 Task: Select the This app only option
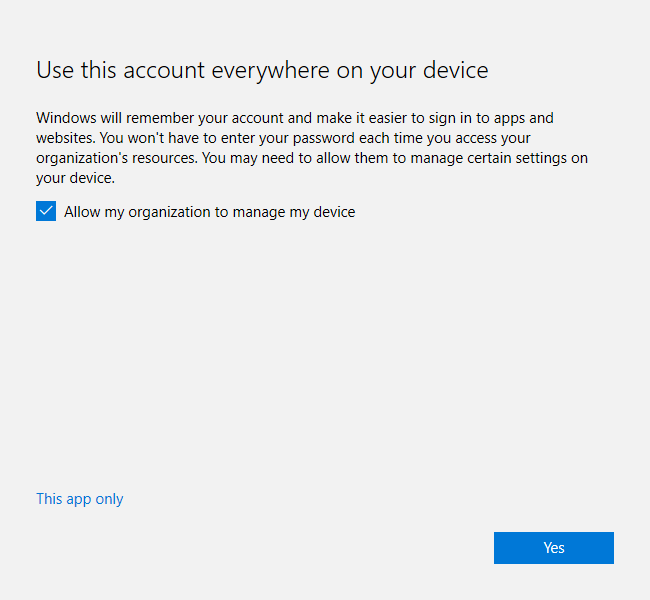(80, 499)
